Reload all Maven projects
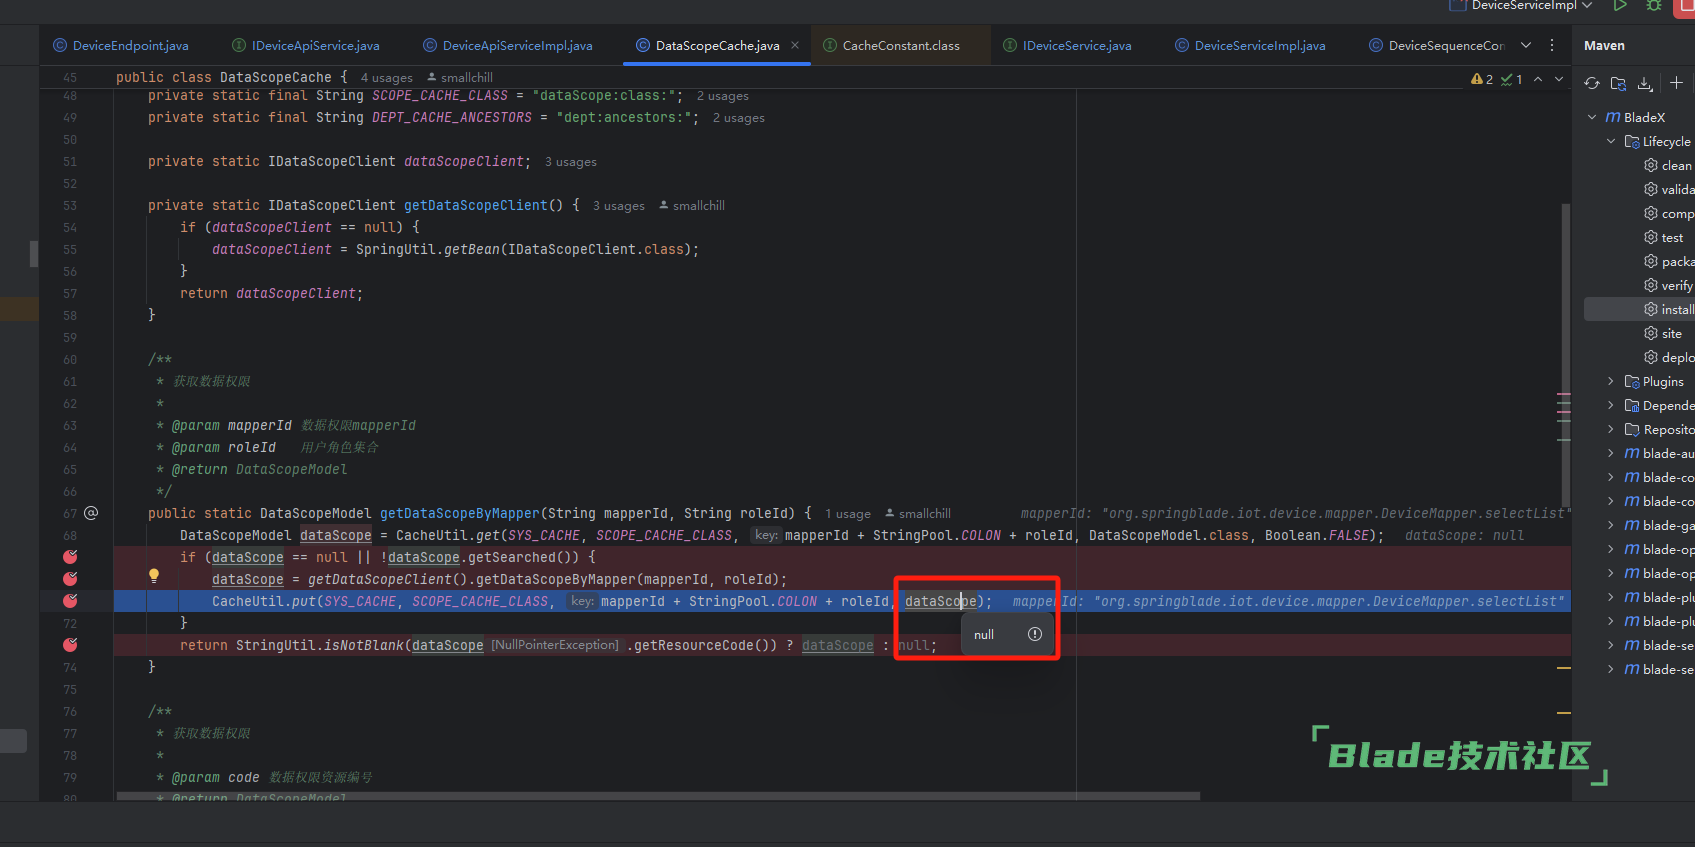 click(x=1592, y=83)
